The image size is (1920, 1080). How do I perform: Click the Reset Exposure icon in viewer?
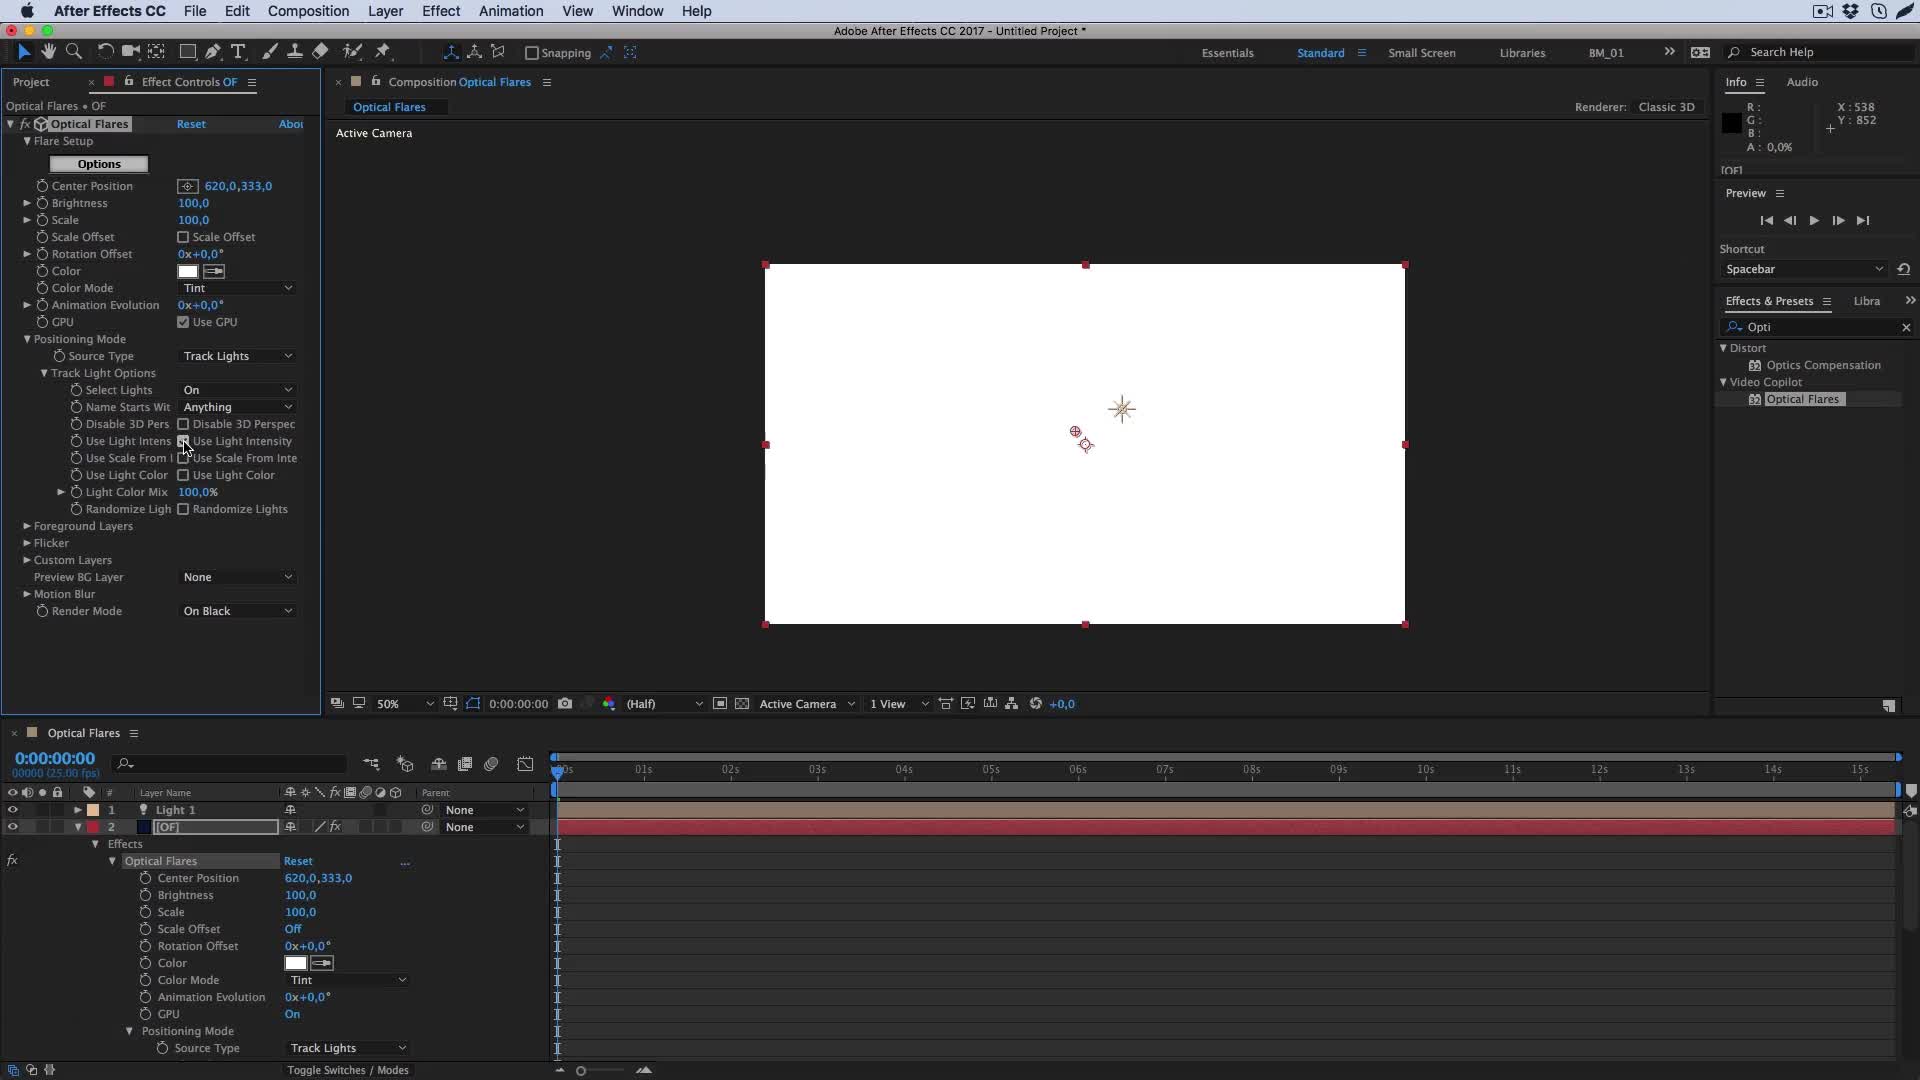1036,704
